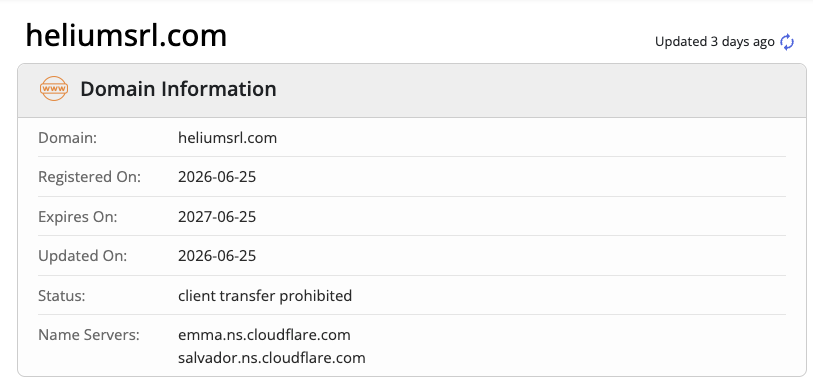Click empty area right of status row
Viewport: 813px width, 392px height.
[570, 296]
